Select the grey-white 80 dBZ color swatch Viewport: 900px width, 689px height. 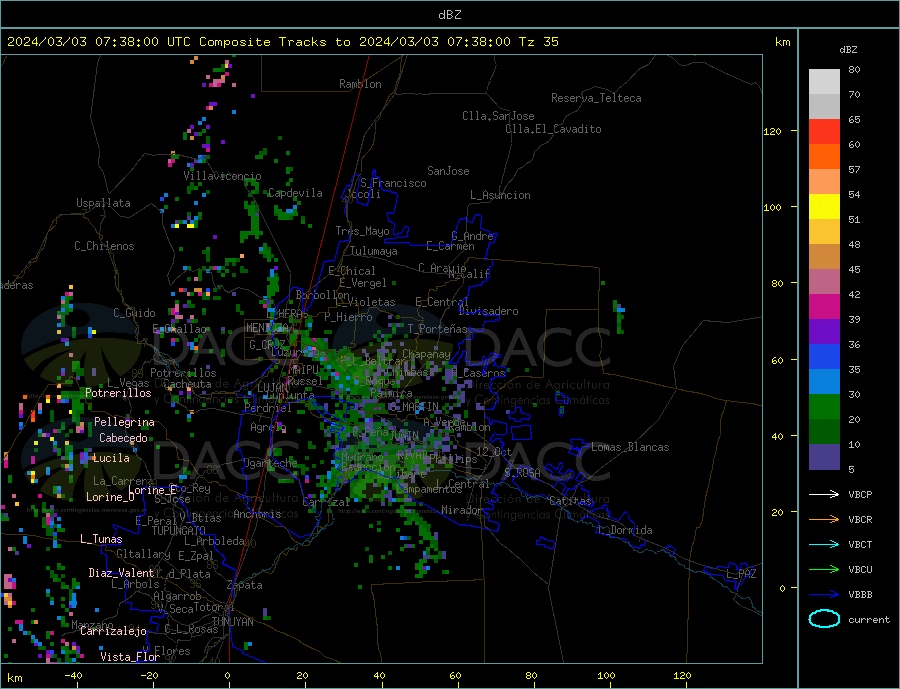tap(824, 82)
